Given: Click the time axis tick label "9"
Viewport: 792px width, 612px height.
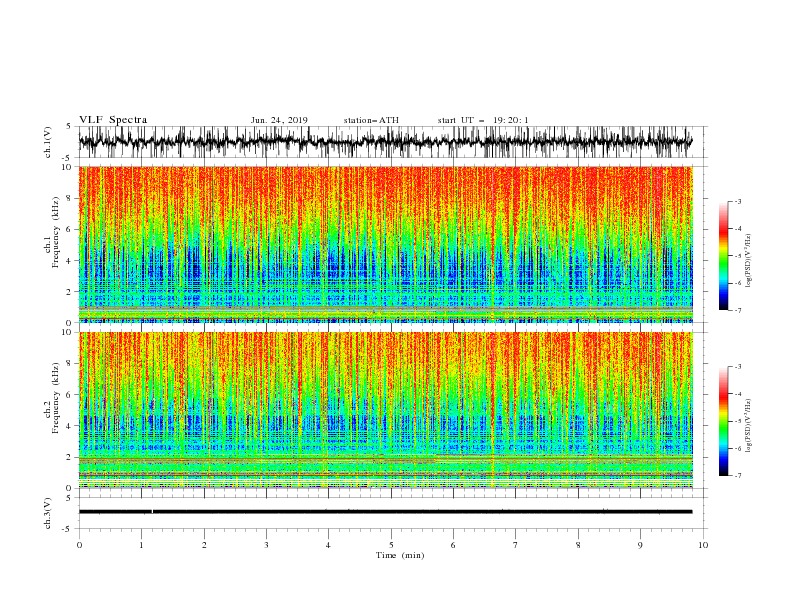Looking at the screenshot, I should [x=640, y=545].
